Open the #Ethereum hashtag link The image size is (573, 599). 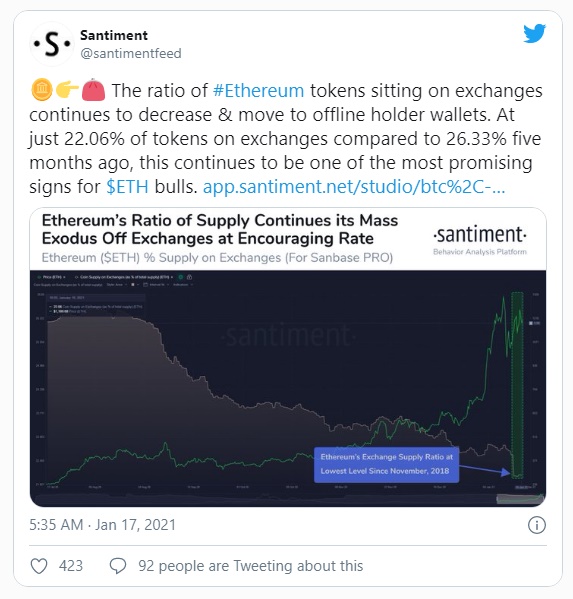(x=259, y=91)
